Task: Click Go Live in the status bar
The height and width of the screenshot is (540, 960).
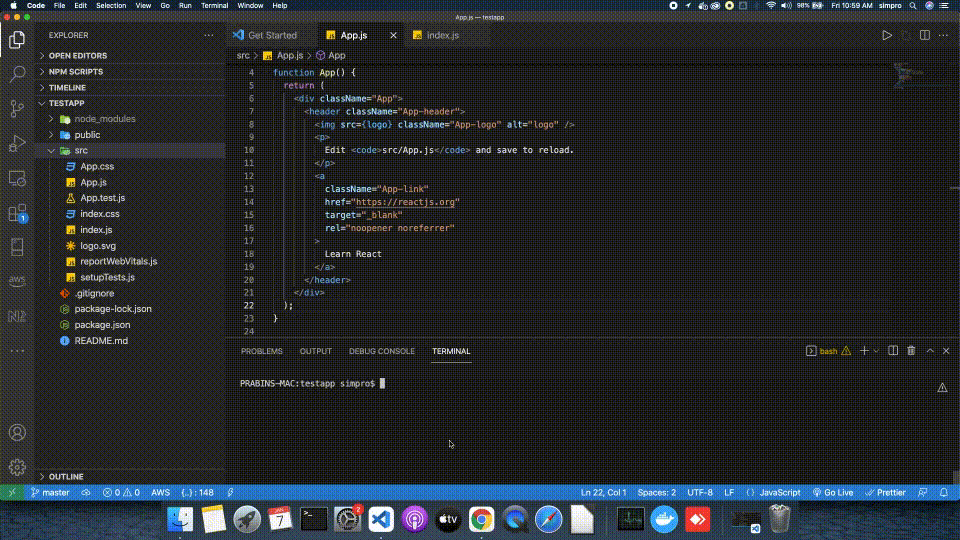Action: pyautogui.click(x=833, y=492)
